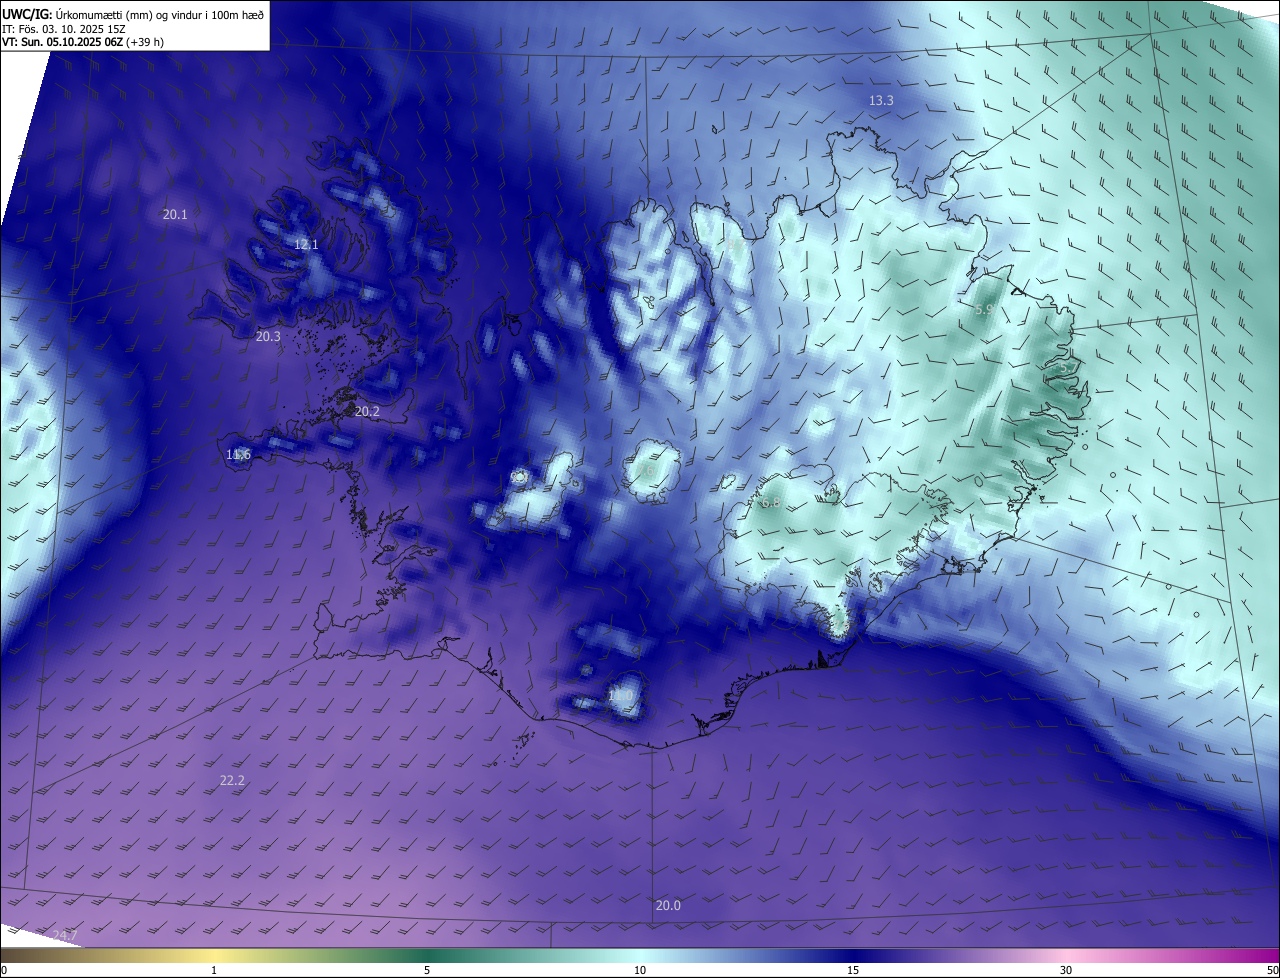The height and width of the screenshot is (978, 1280).
Task: Click the 0 label on the color scale
Action: (4, 970)
